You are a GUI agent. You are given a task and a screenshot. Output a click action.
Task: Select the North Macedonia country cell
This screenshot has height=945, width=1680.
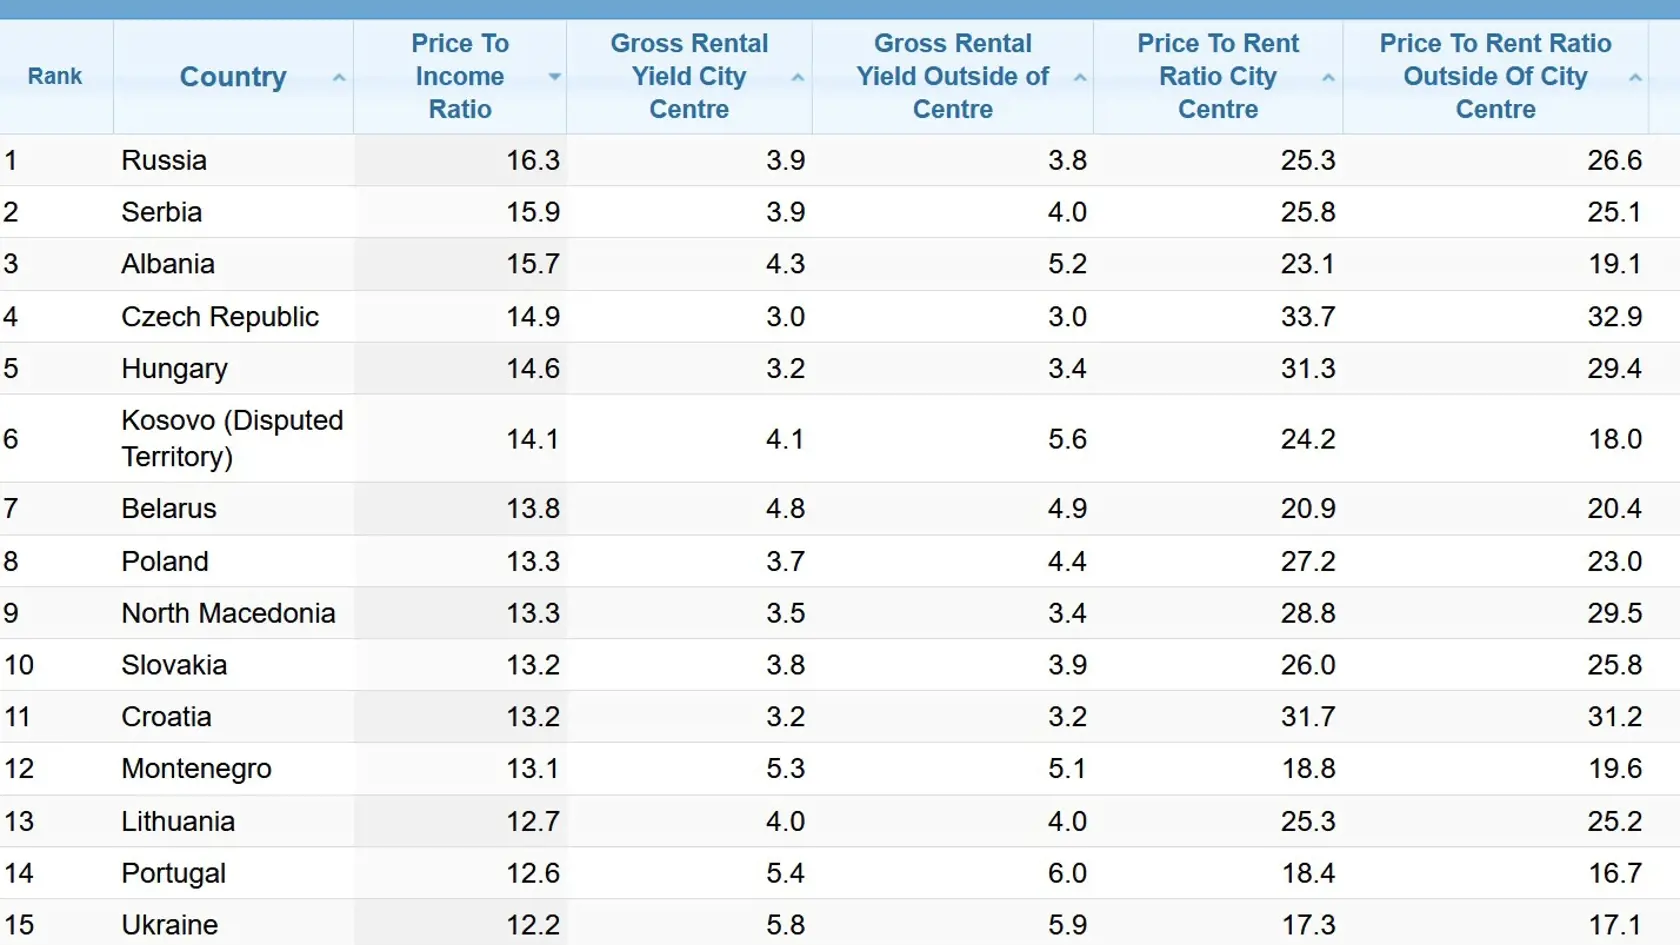point(234,613)
